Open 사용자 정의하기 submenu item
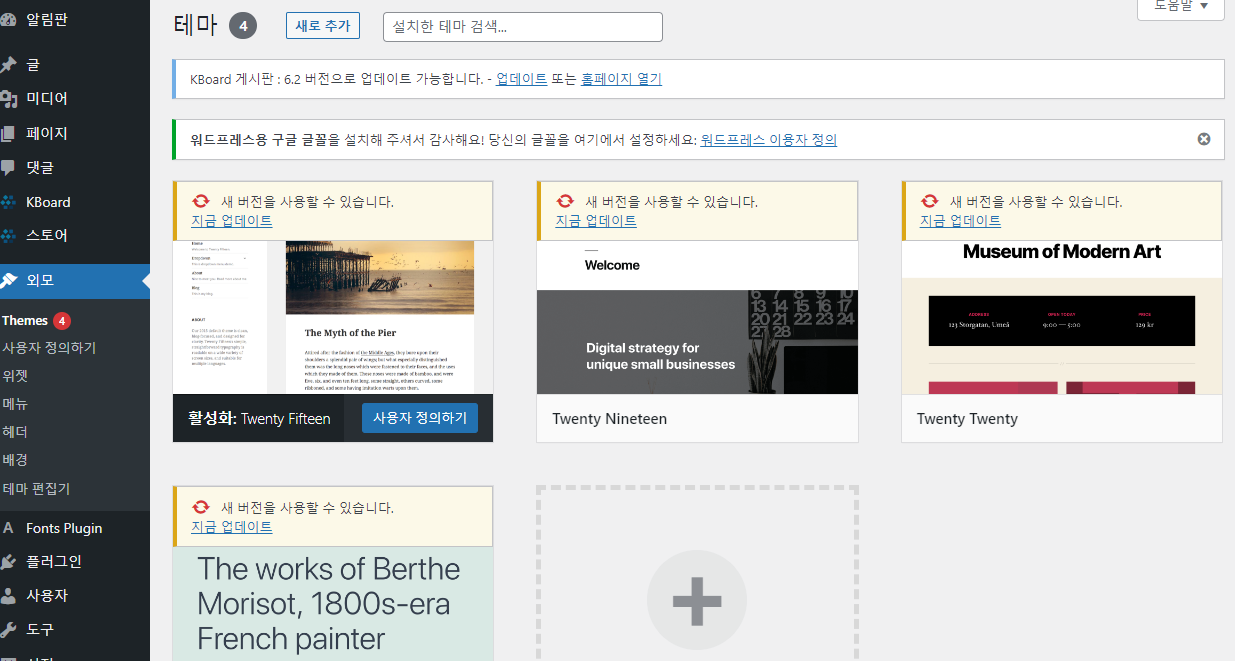This screenshot has width=1235, height=661. pyautogui.click(x=49, y=348)
